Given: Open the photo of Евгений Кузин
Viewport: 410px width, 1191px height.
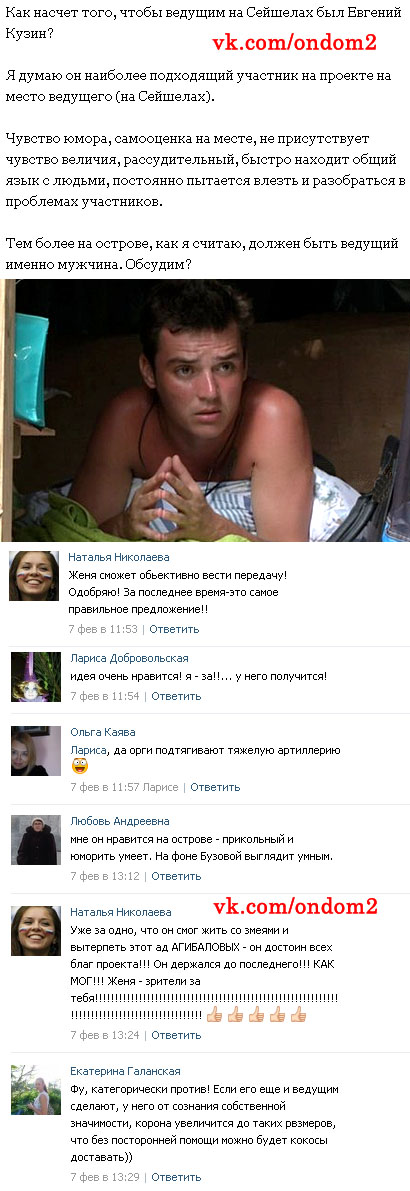Looking at the screenshot, I should coord(205,410).
